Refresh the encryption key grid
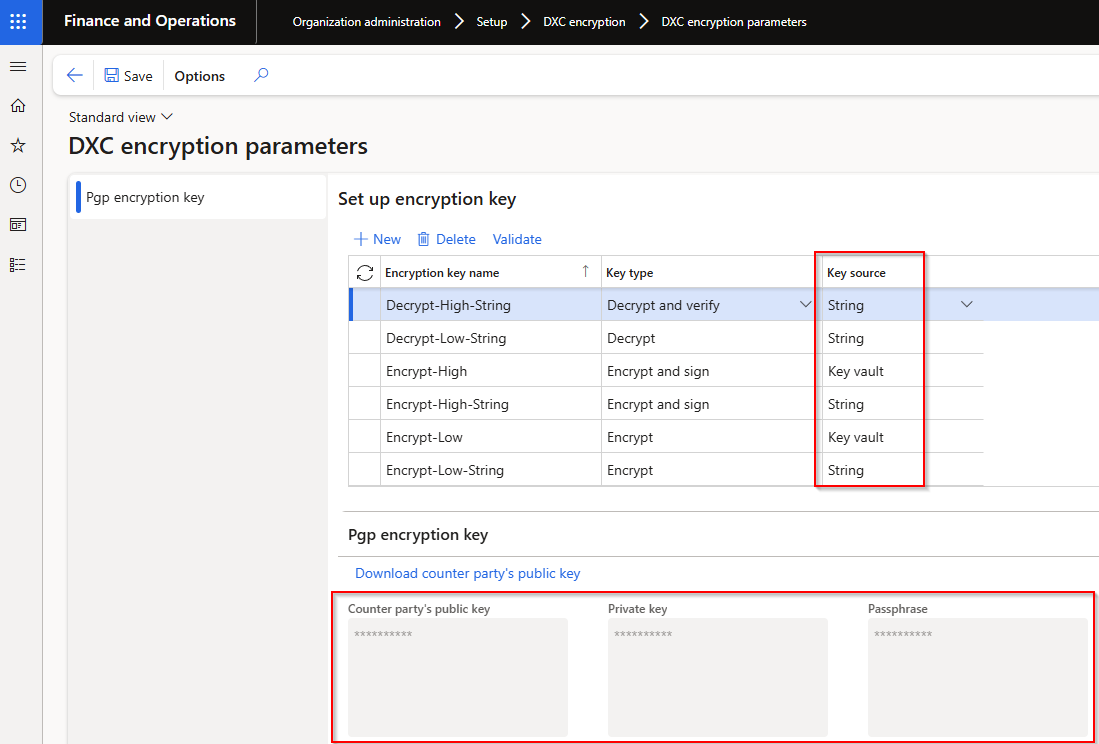Viewport: 1099px width, 744px height. (365, 272)
